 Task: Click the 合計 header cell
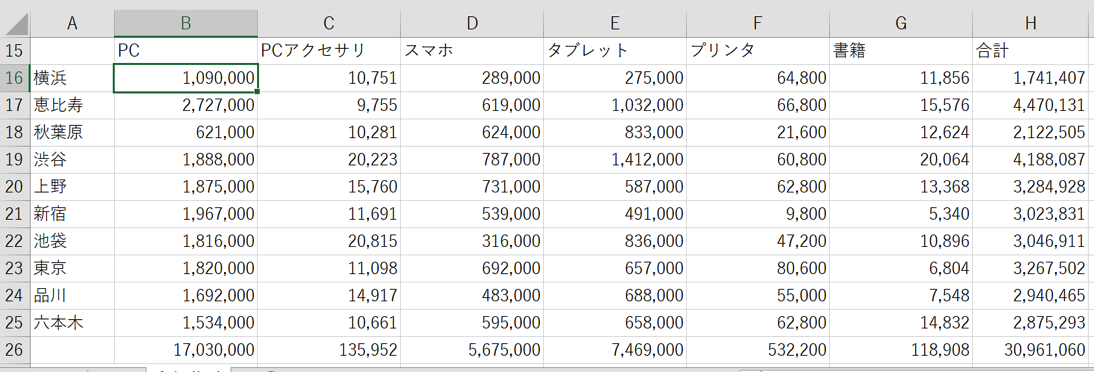(1031, 50)
